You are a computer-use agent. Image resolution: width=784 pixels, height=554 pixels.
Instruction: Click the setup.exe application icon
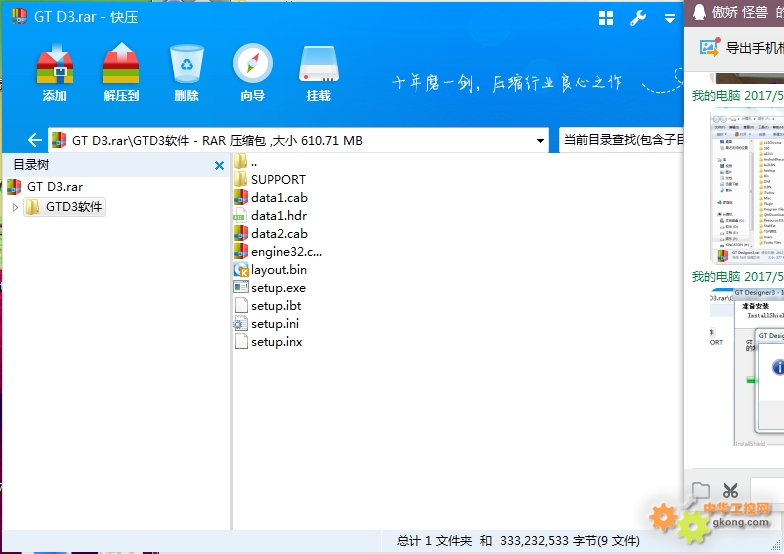tap(241, 287)
